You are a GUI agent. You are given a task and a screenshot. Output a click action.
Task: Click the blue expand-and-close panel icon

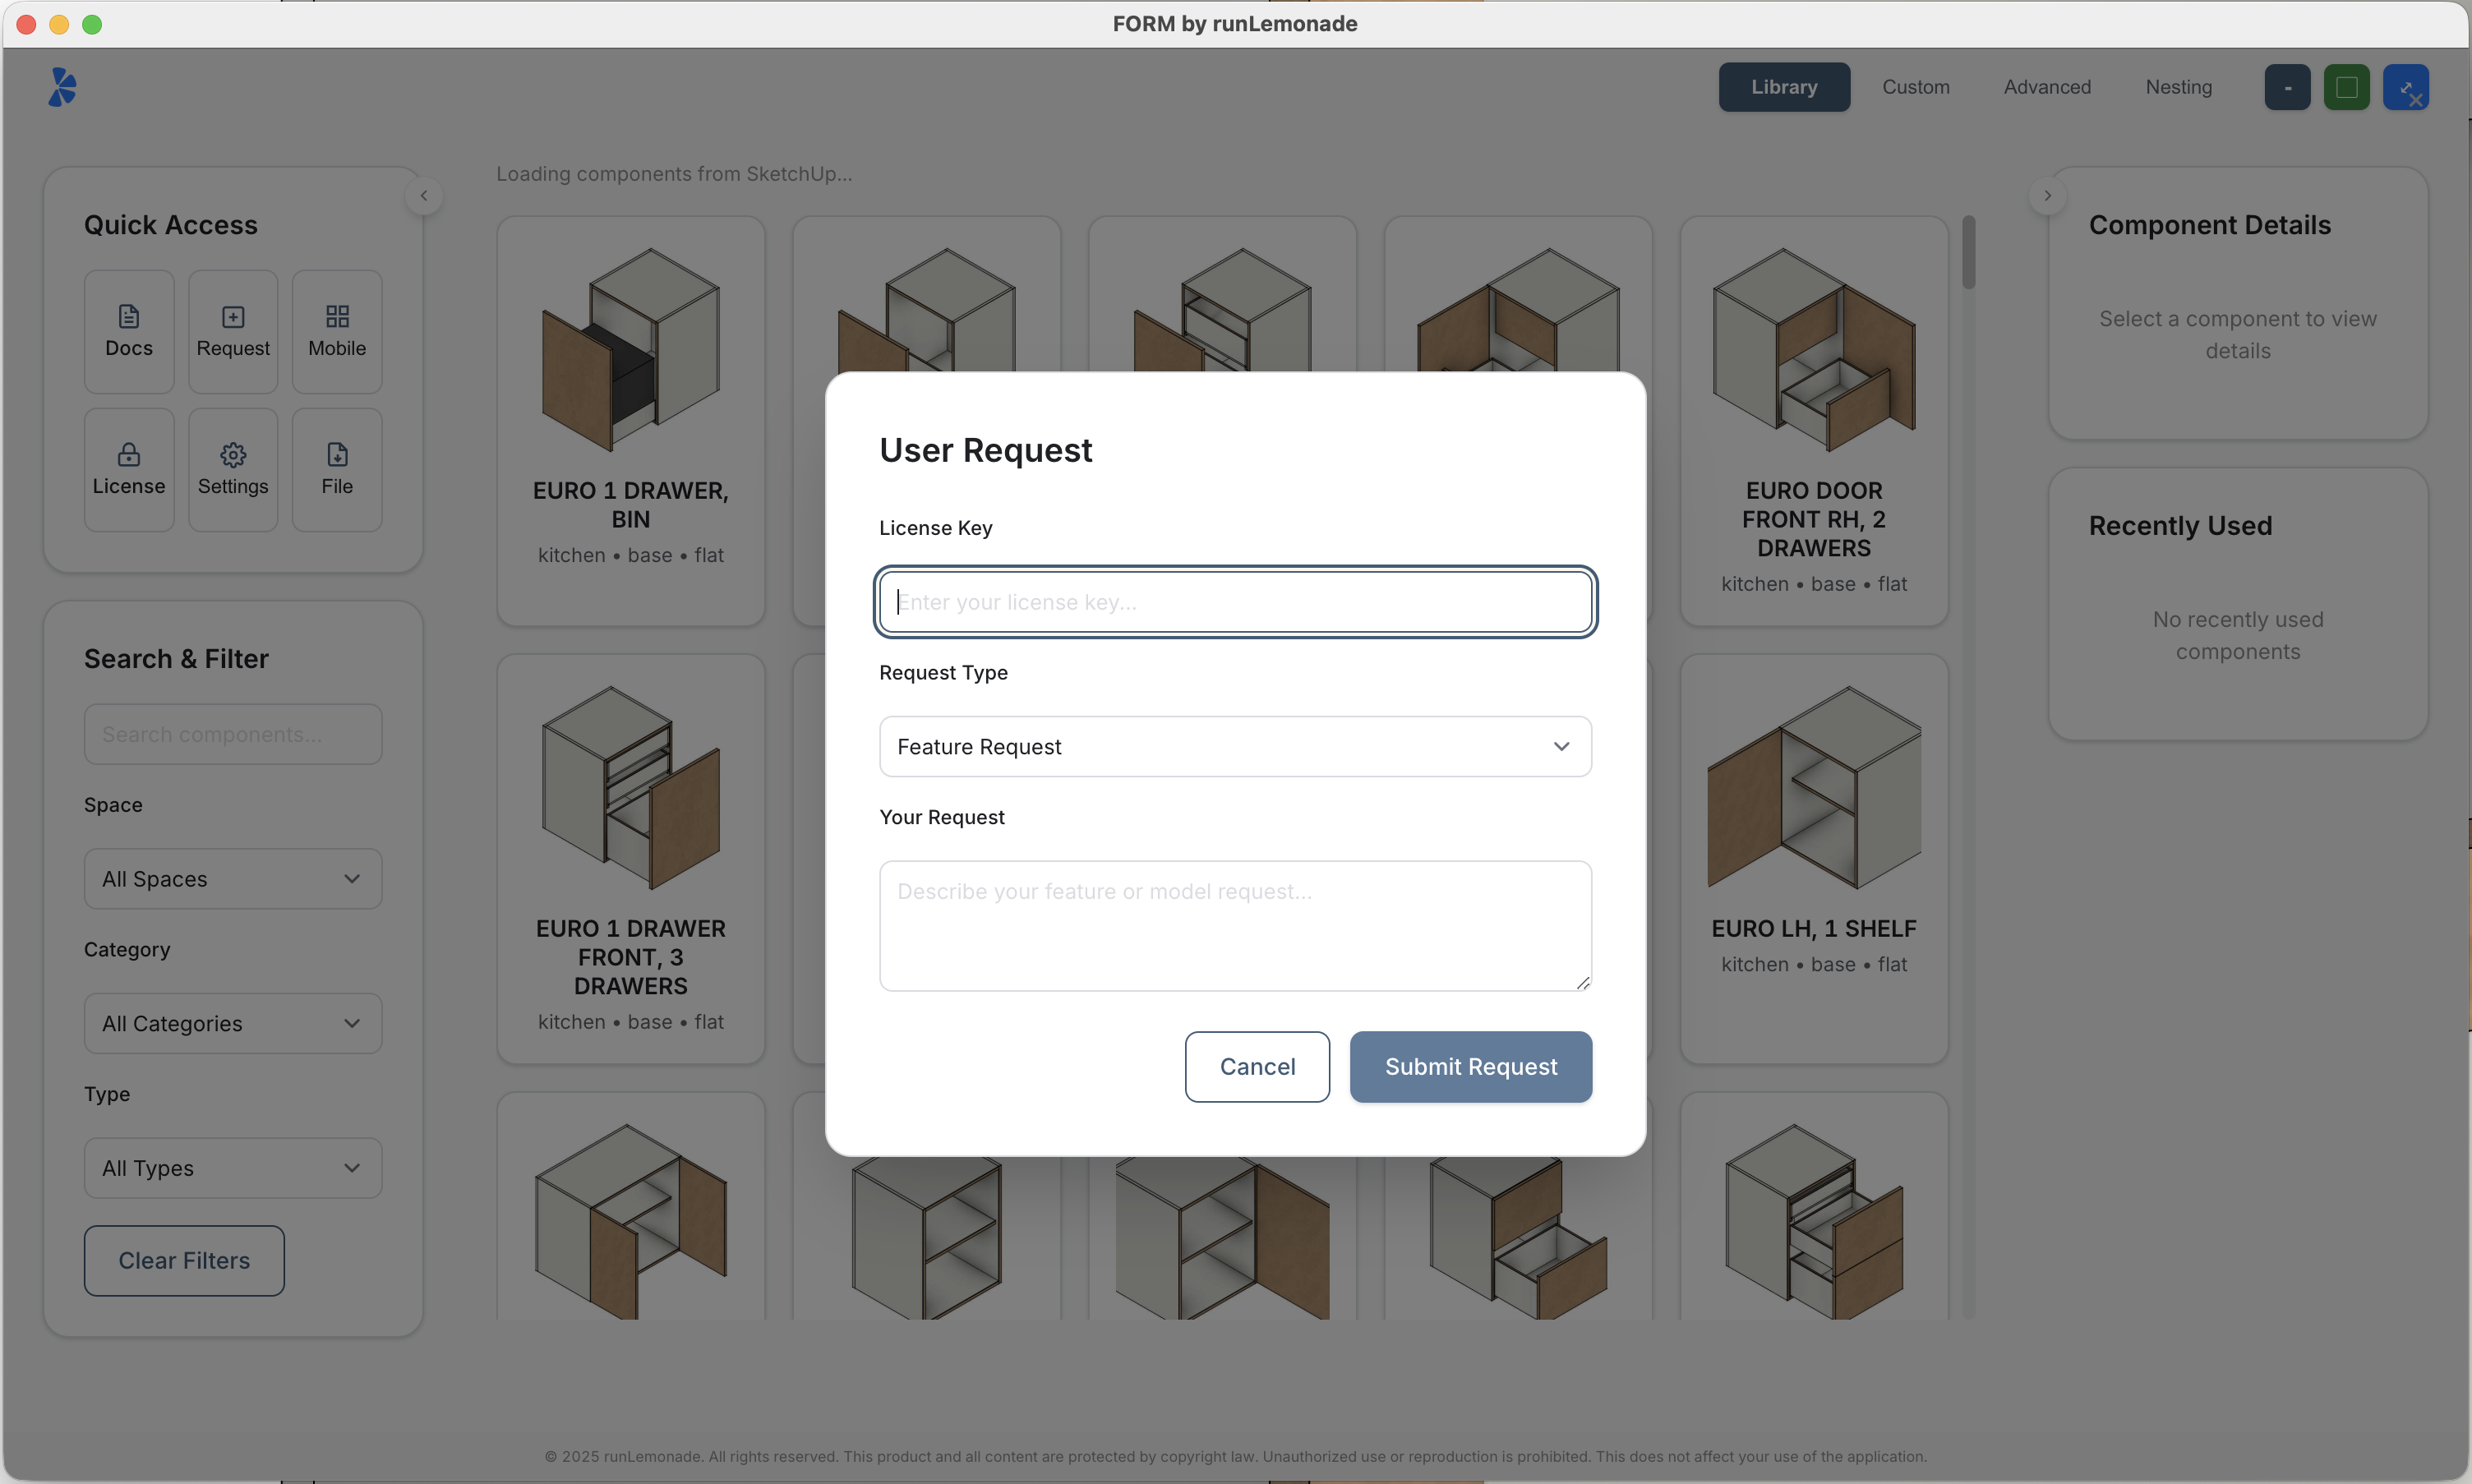(2408, 87)
